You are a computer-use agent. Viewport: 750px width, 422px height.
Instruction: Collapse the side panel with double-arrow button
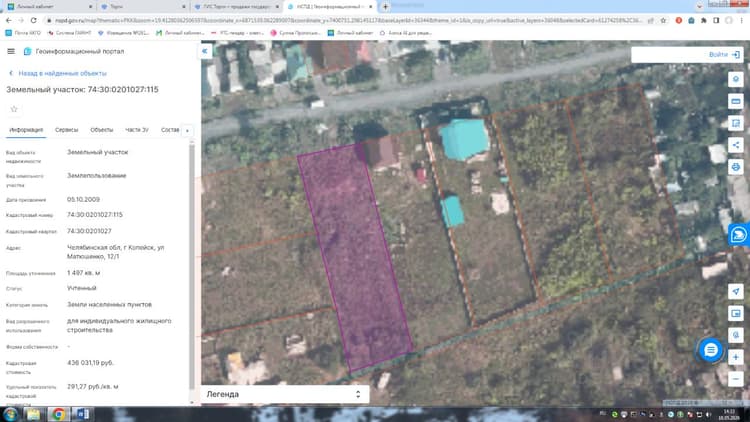(205, 51)
